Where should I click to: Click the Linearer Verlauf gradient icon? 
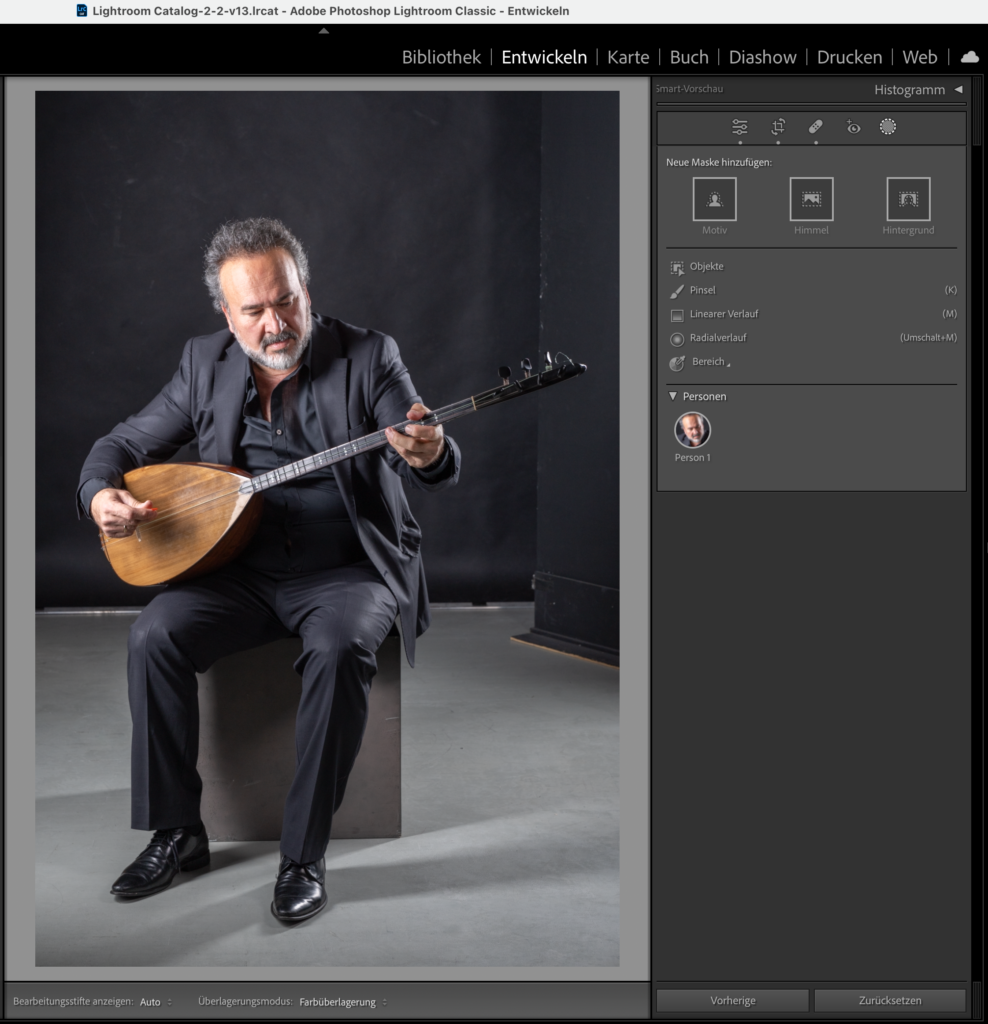pyautogui.click(x=677, y=315)
